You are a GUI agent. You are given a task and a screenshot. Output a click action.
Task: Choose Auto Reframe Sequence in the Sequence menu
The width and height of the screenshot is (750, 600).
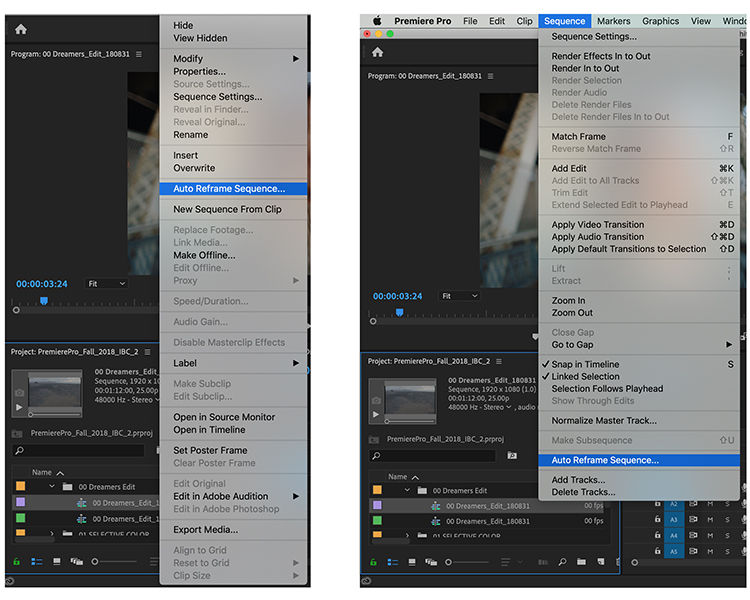click(x=639, y=460)
